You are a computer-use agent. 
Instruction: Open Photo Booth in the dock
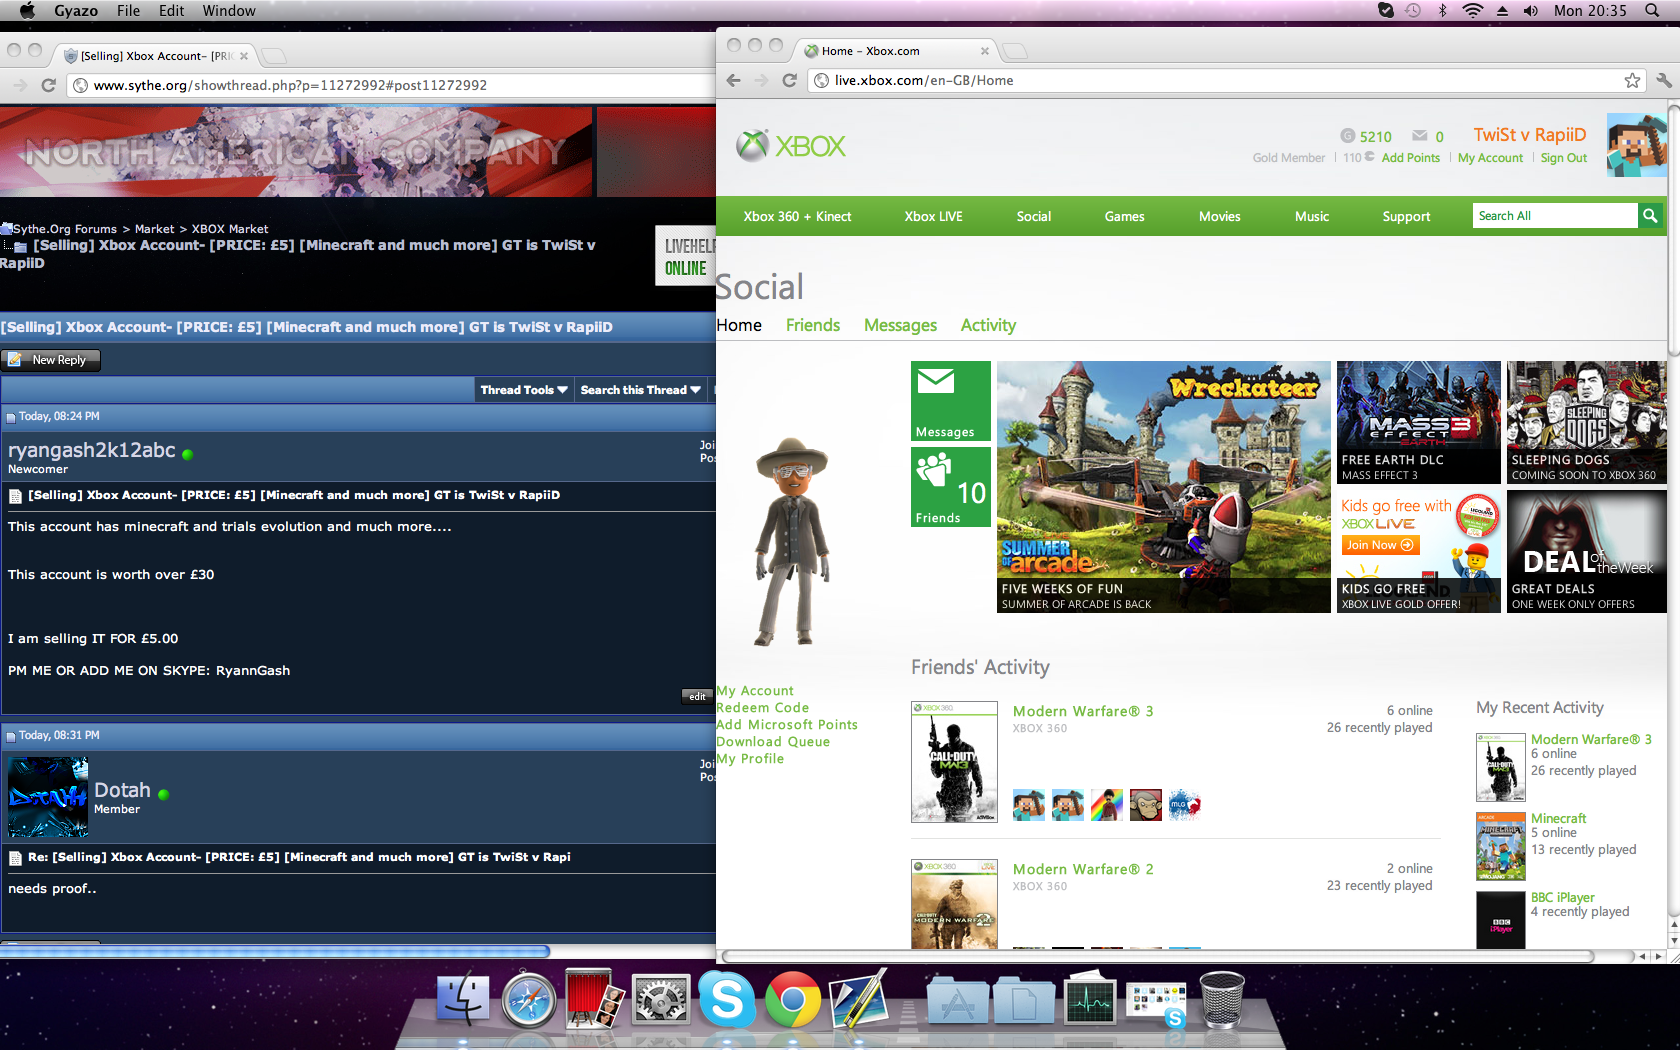595,999
